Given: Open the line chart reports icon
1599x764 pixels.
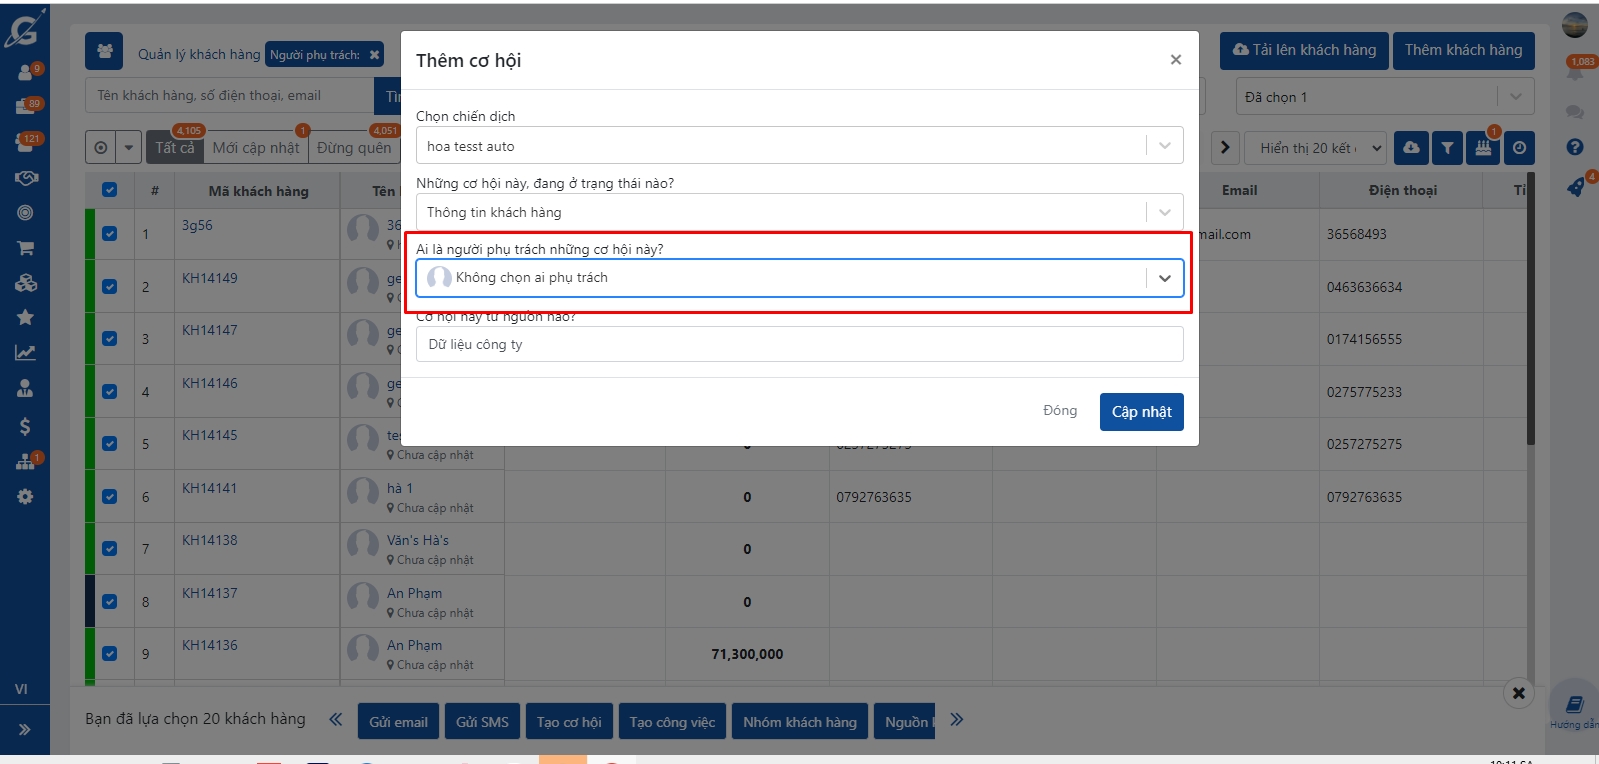Looking at the screenshot, I should click(x=25, y=353).
